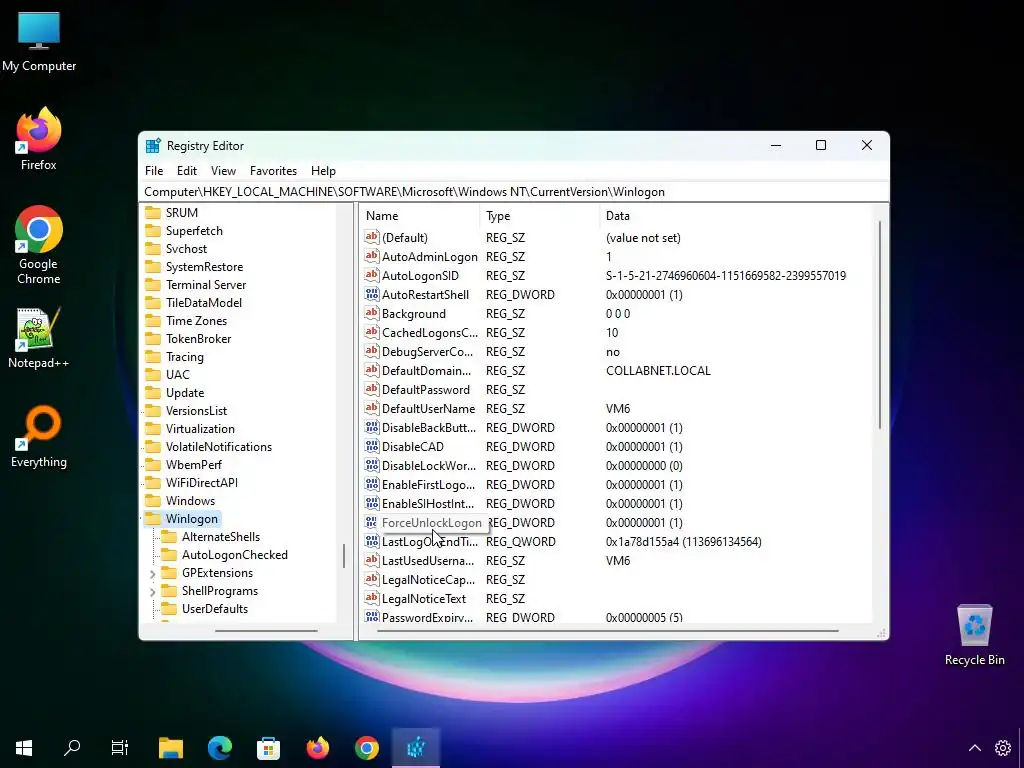Click the Firefox taskbar icon
This screenshot has width=1024, height=768.
318,748
